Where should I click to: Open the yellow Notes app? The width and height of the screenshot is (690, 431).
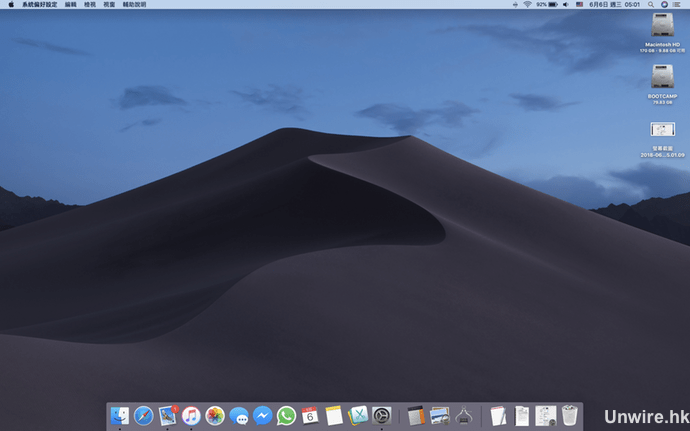point(334,416)
